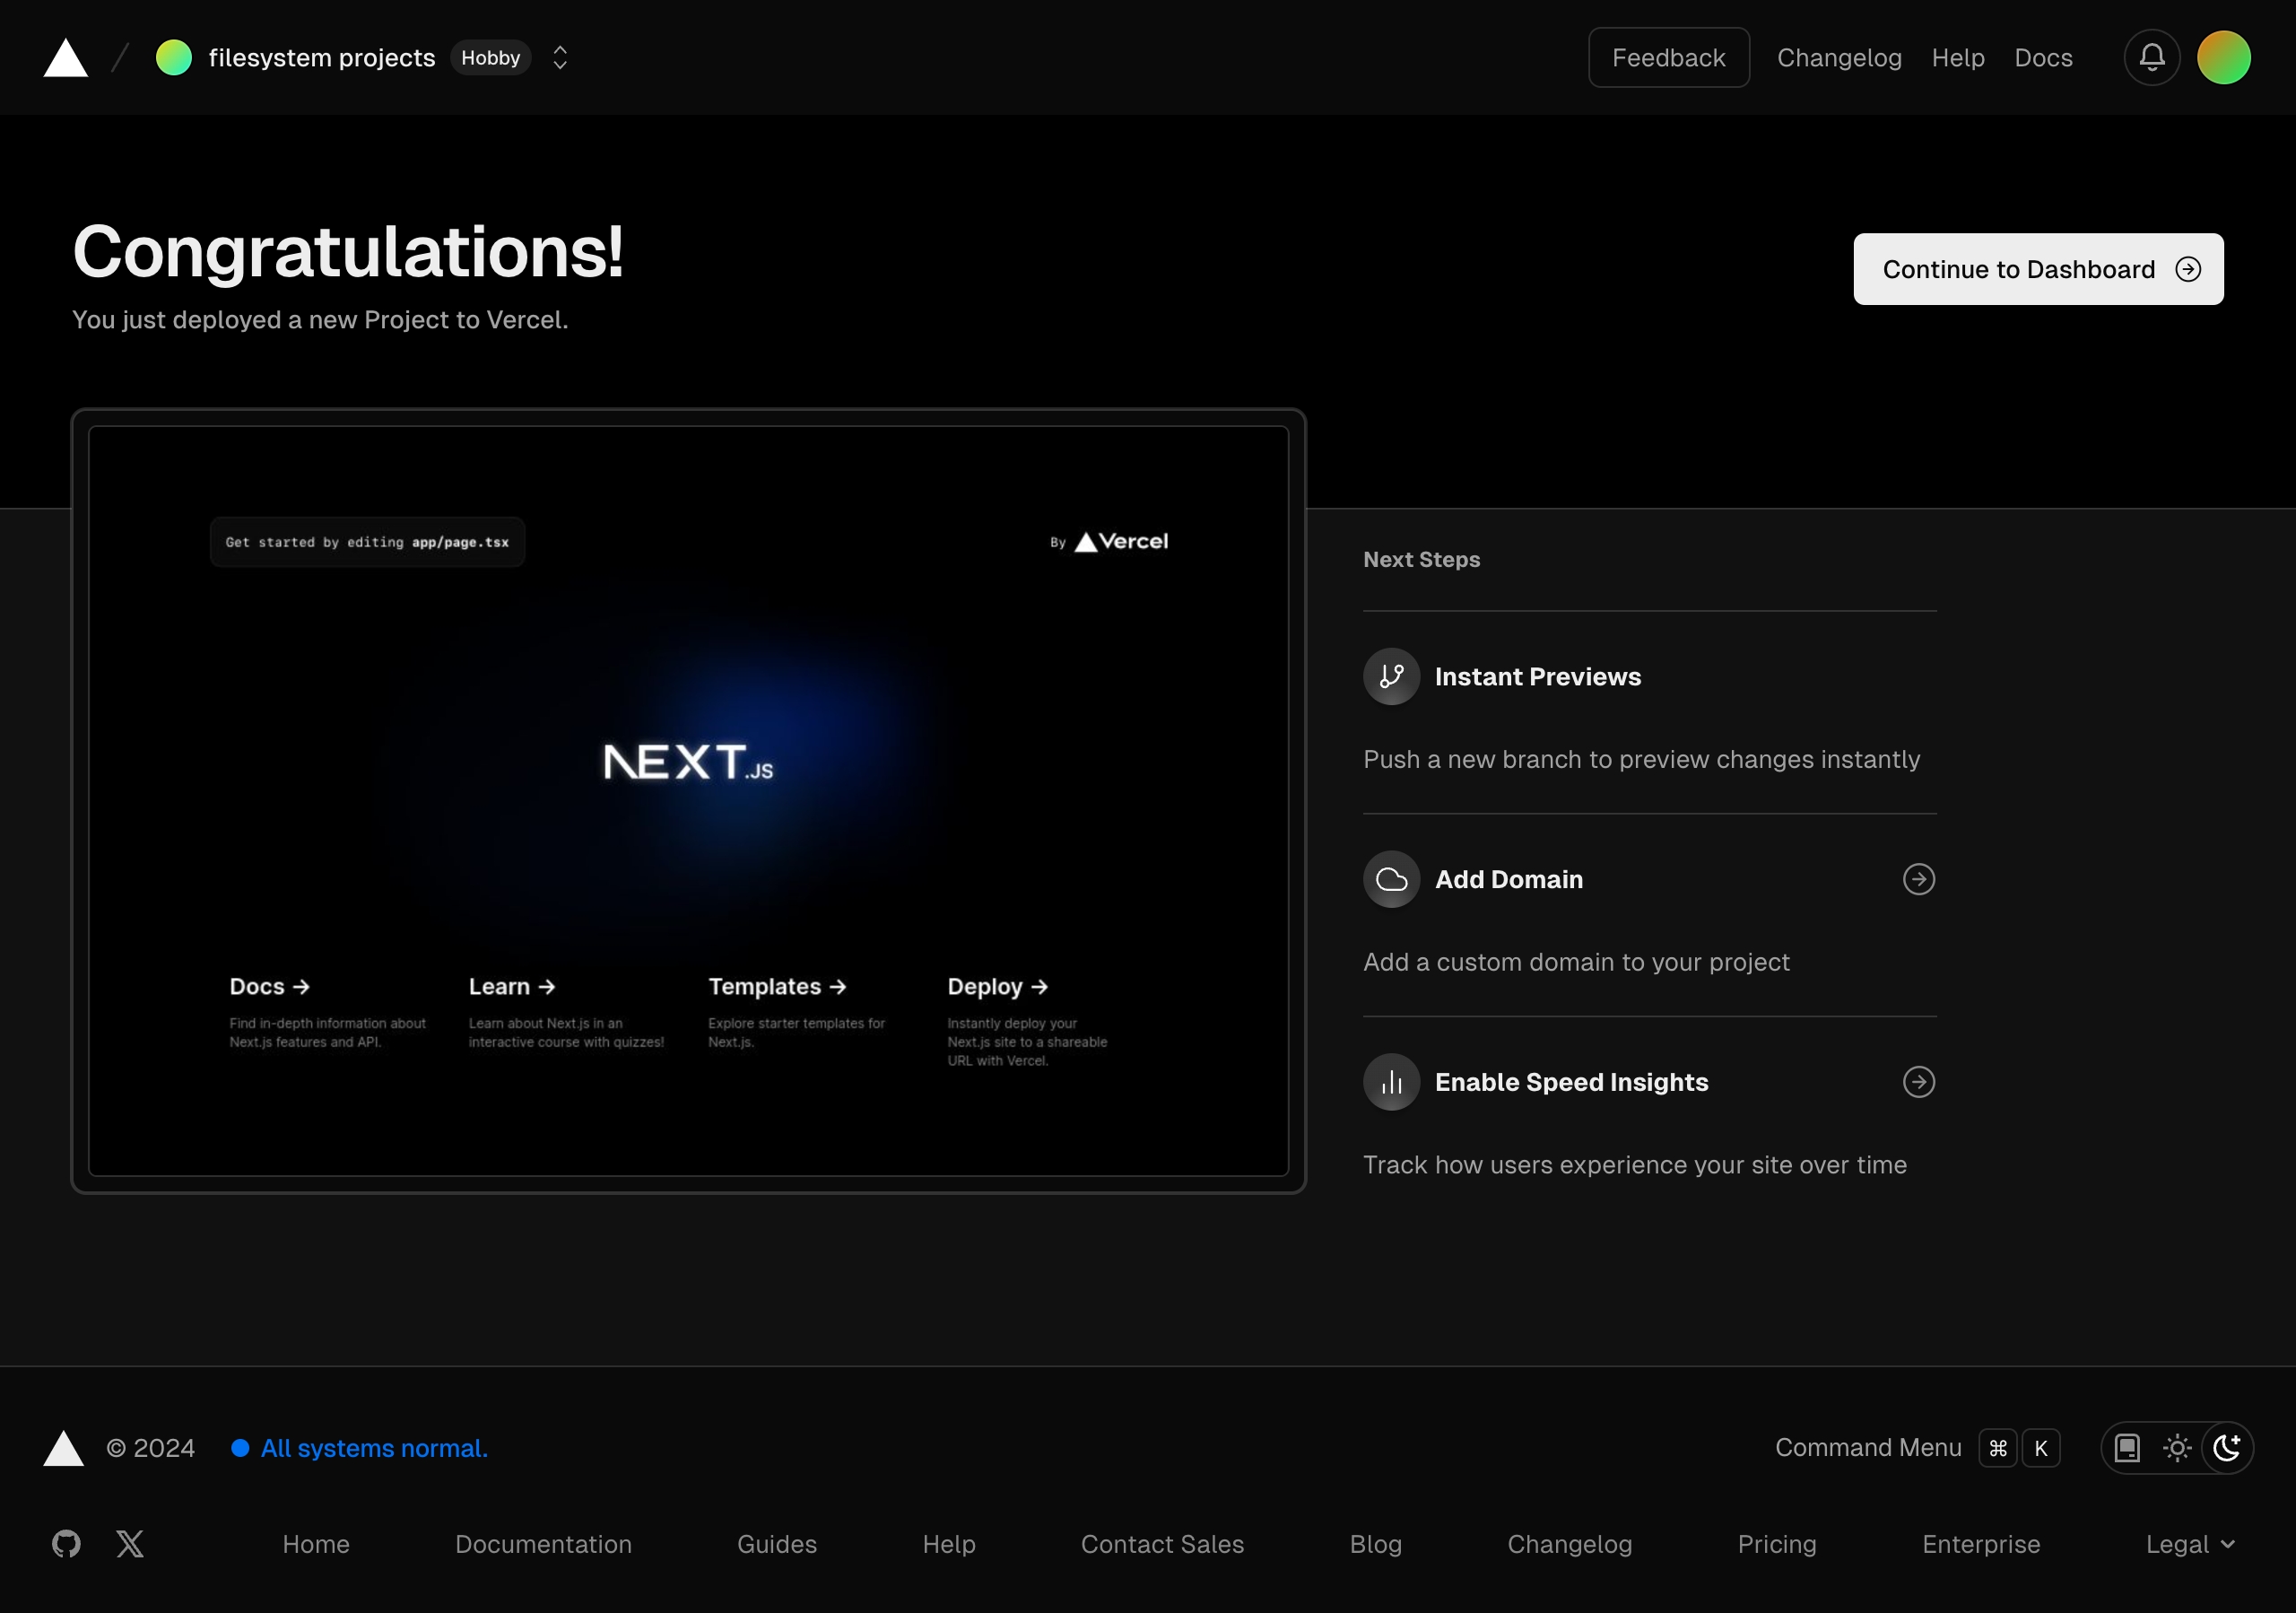
Task: Click the filesystem projects team avatar
Action: (x=174, y=57)
